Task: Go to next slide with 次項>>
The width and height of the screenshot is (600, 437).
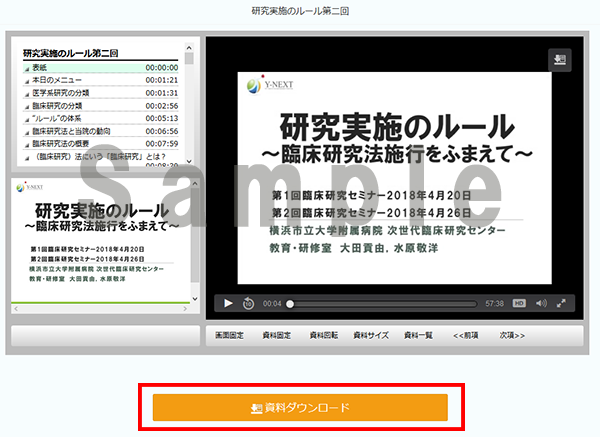Action: tap(512, 335)
